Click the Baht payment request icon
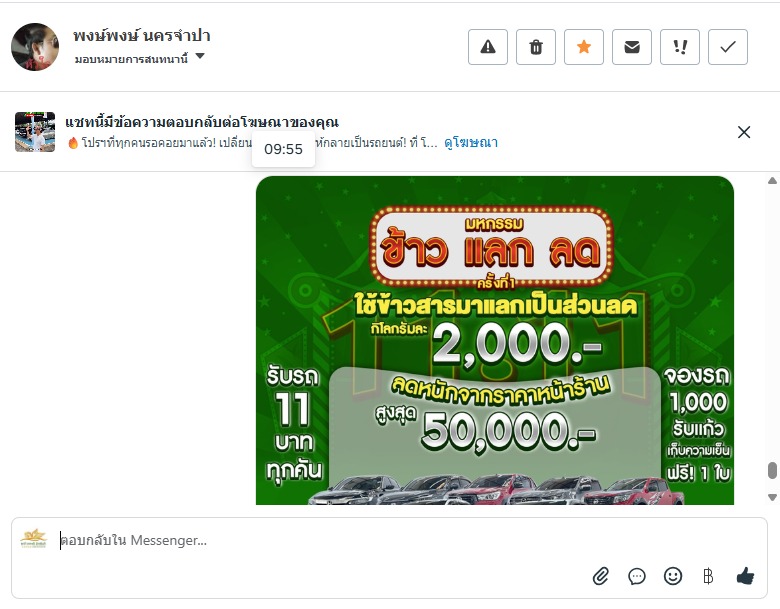 click(708, 576)
